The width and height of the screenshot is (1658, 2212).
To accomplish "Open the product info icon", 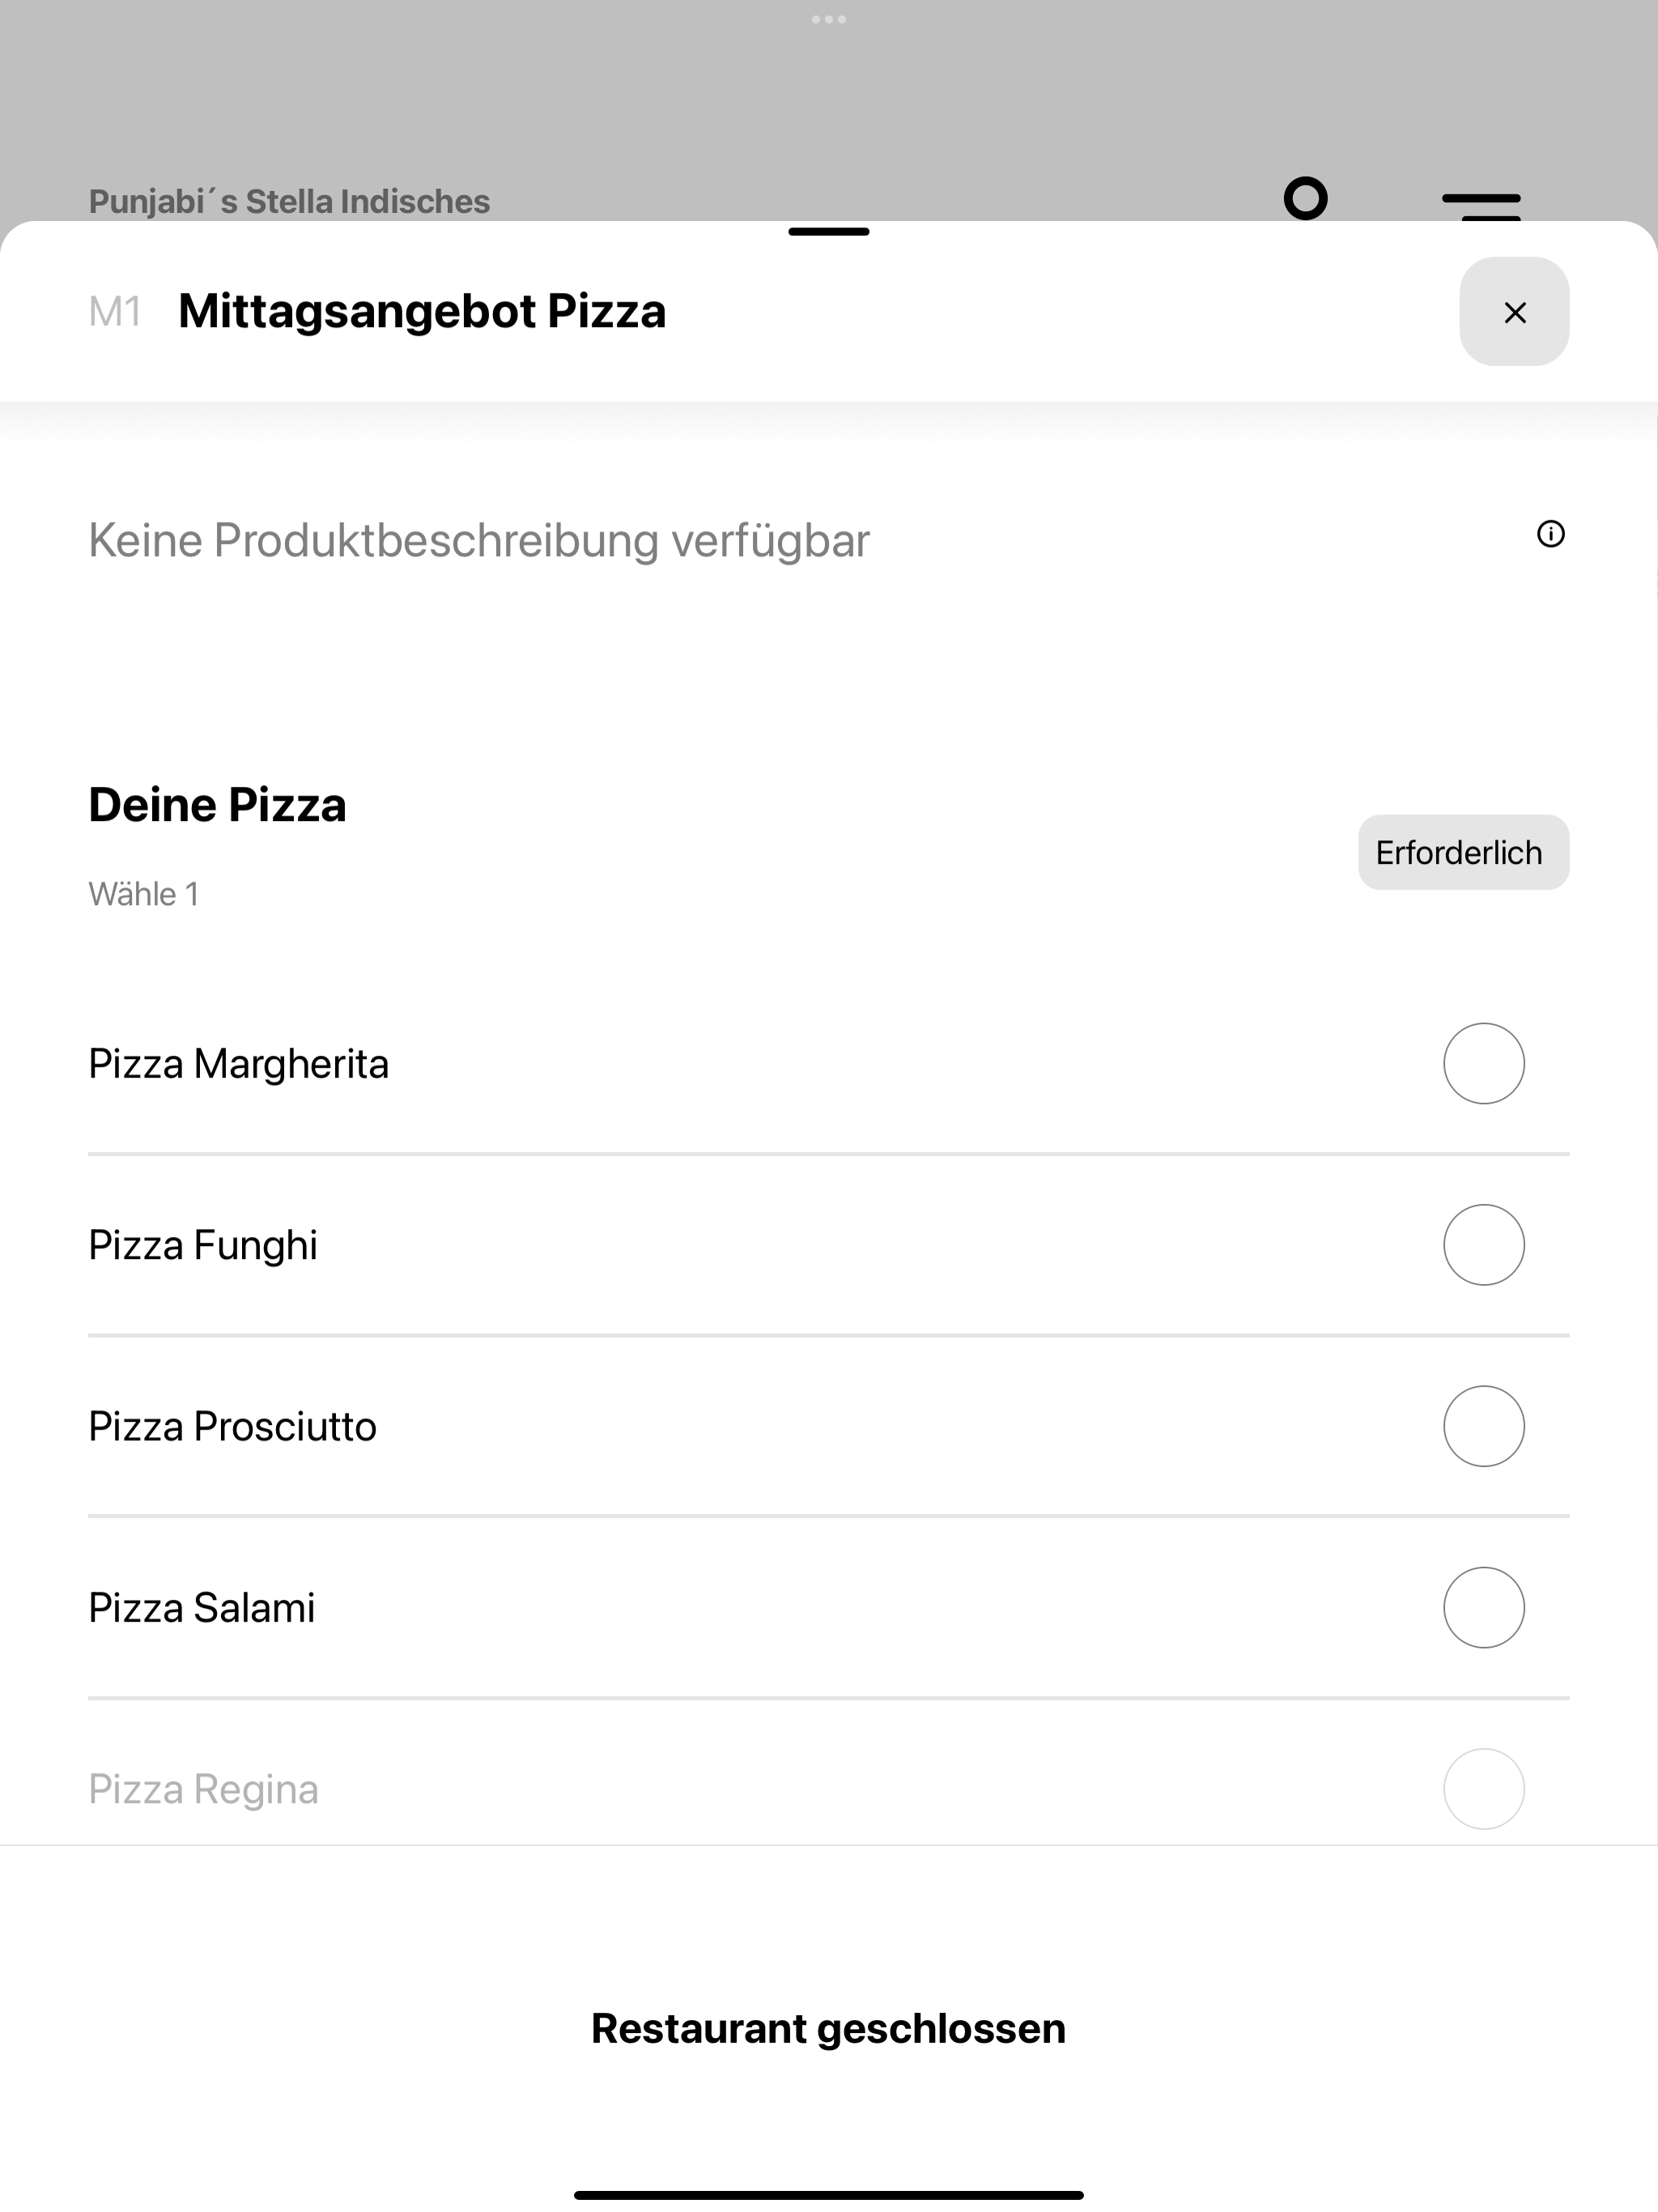I will pos(1550,534).
